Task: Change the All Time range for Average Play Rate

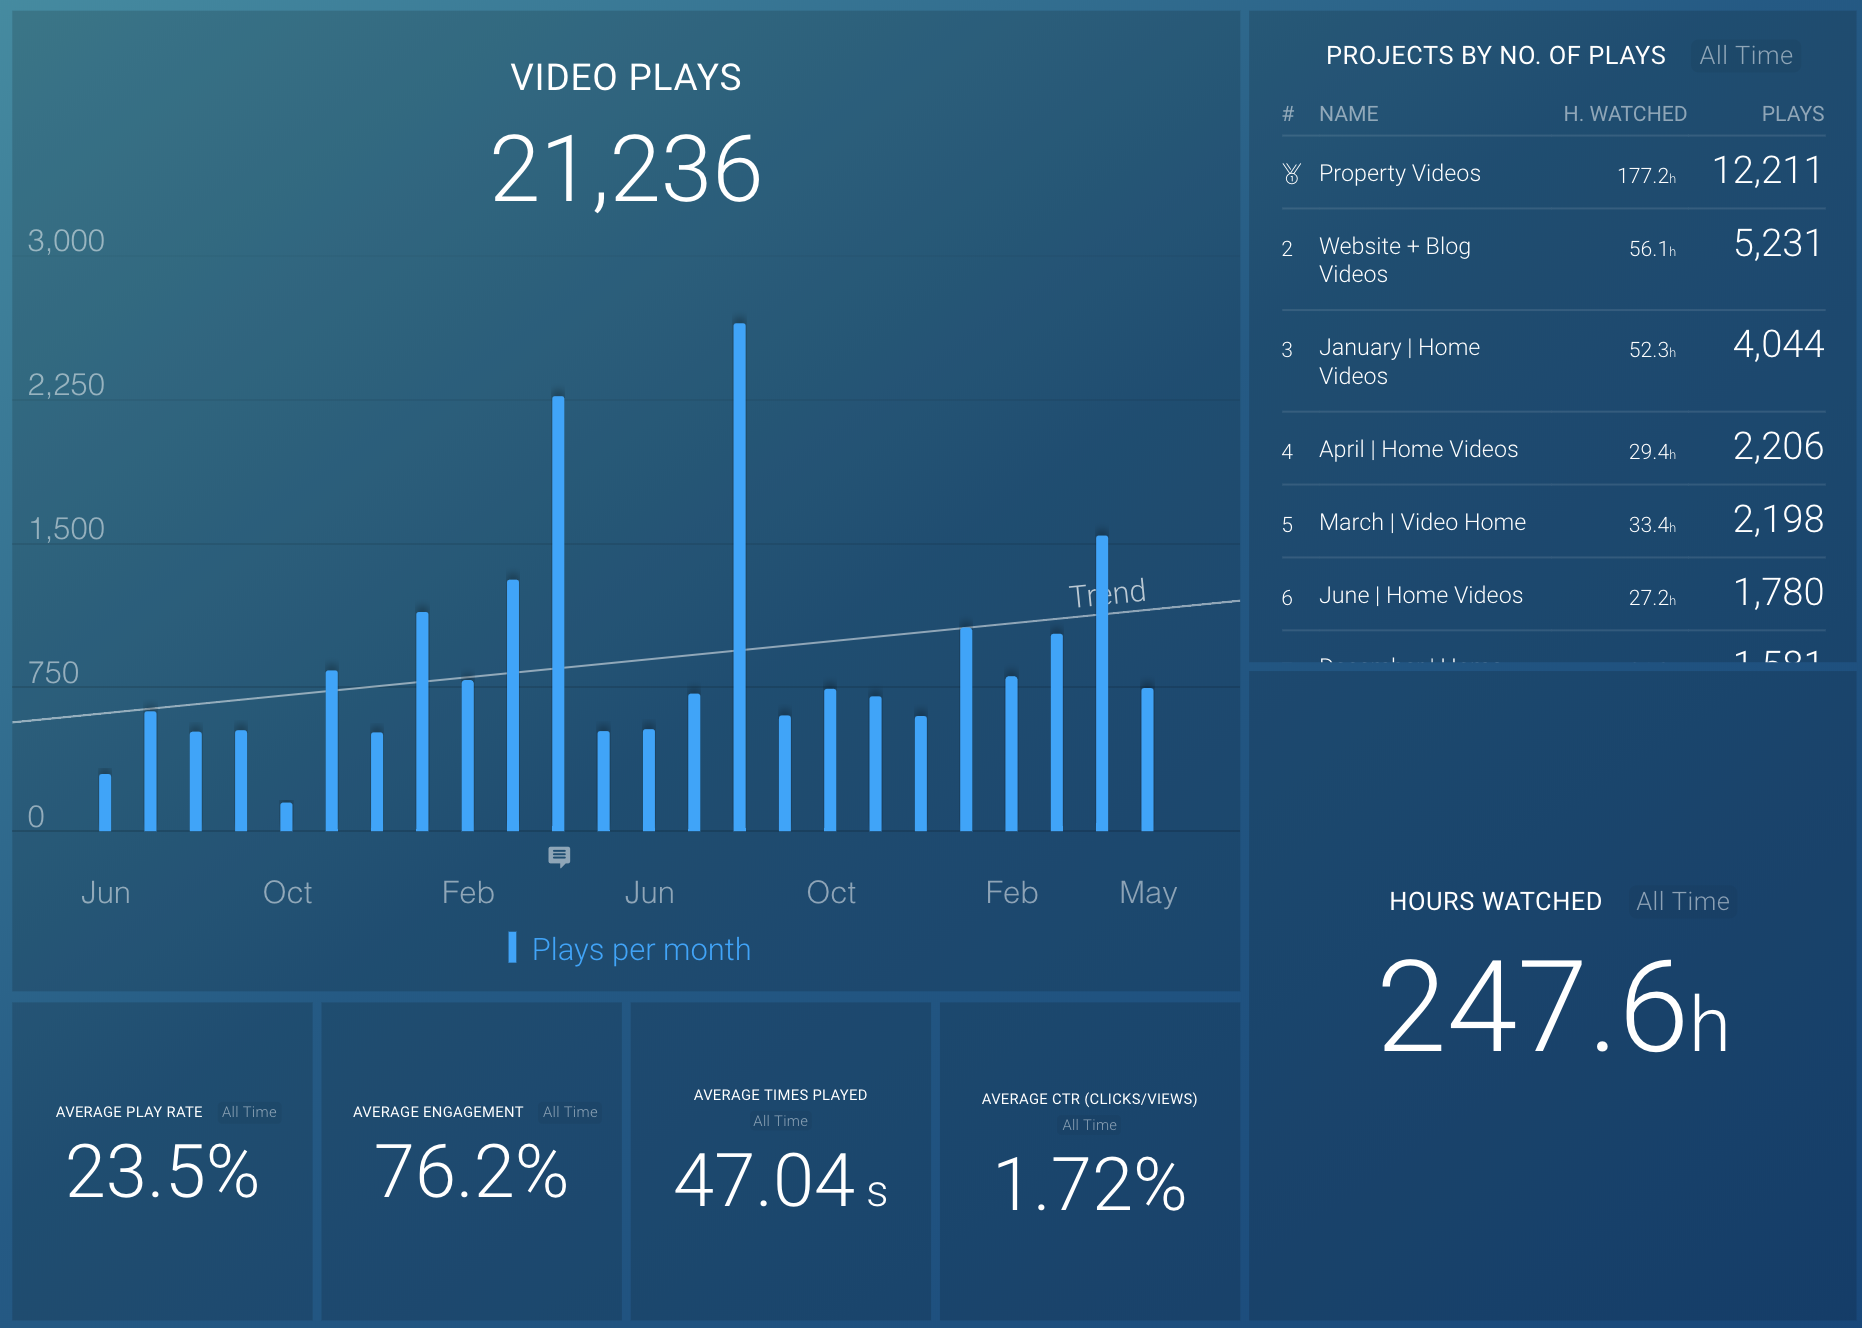Action: coord(249,1112)
